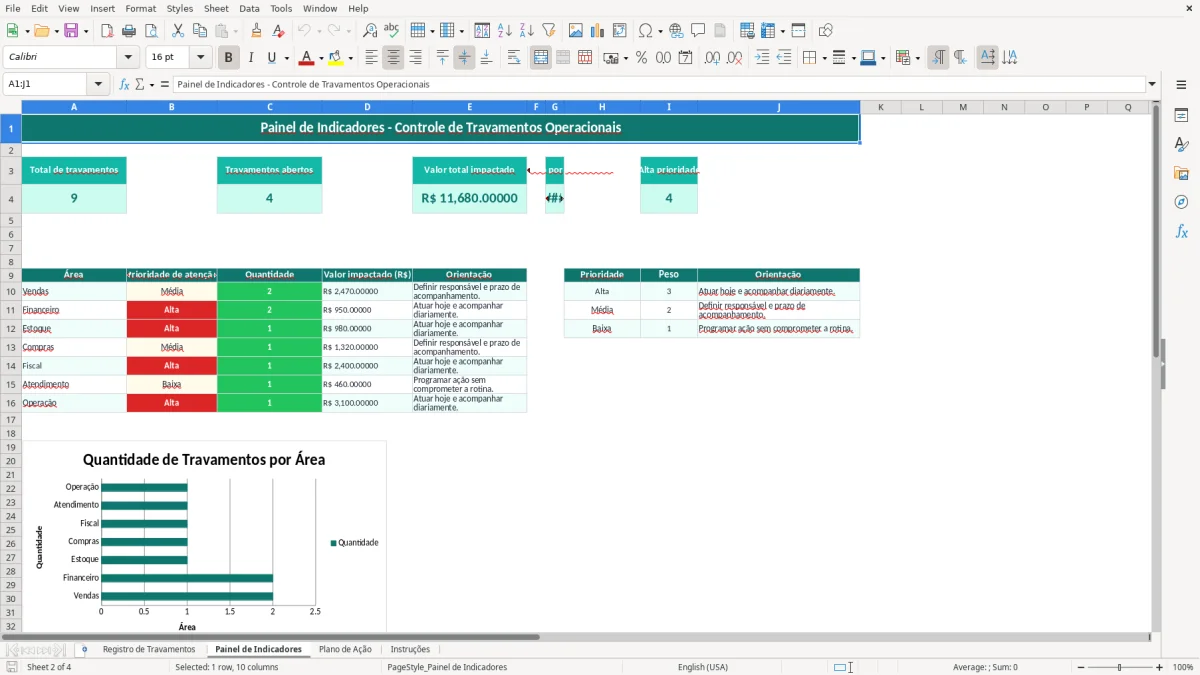Click the Quantidade chart legend entry
1200x675 pixels.
[354, 543]
